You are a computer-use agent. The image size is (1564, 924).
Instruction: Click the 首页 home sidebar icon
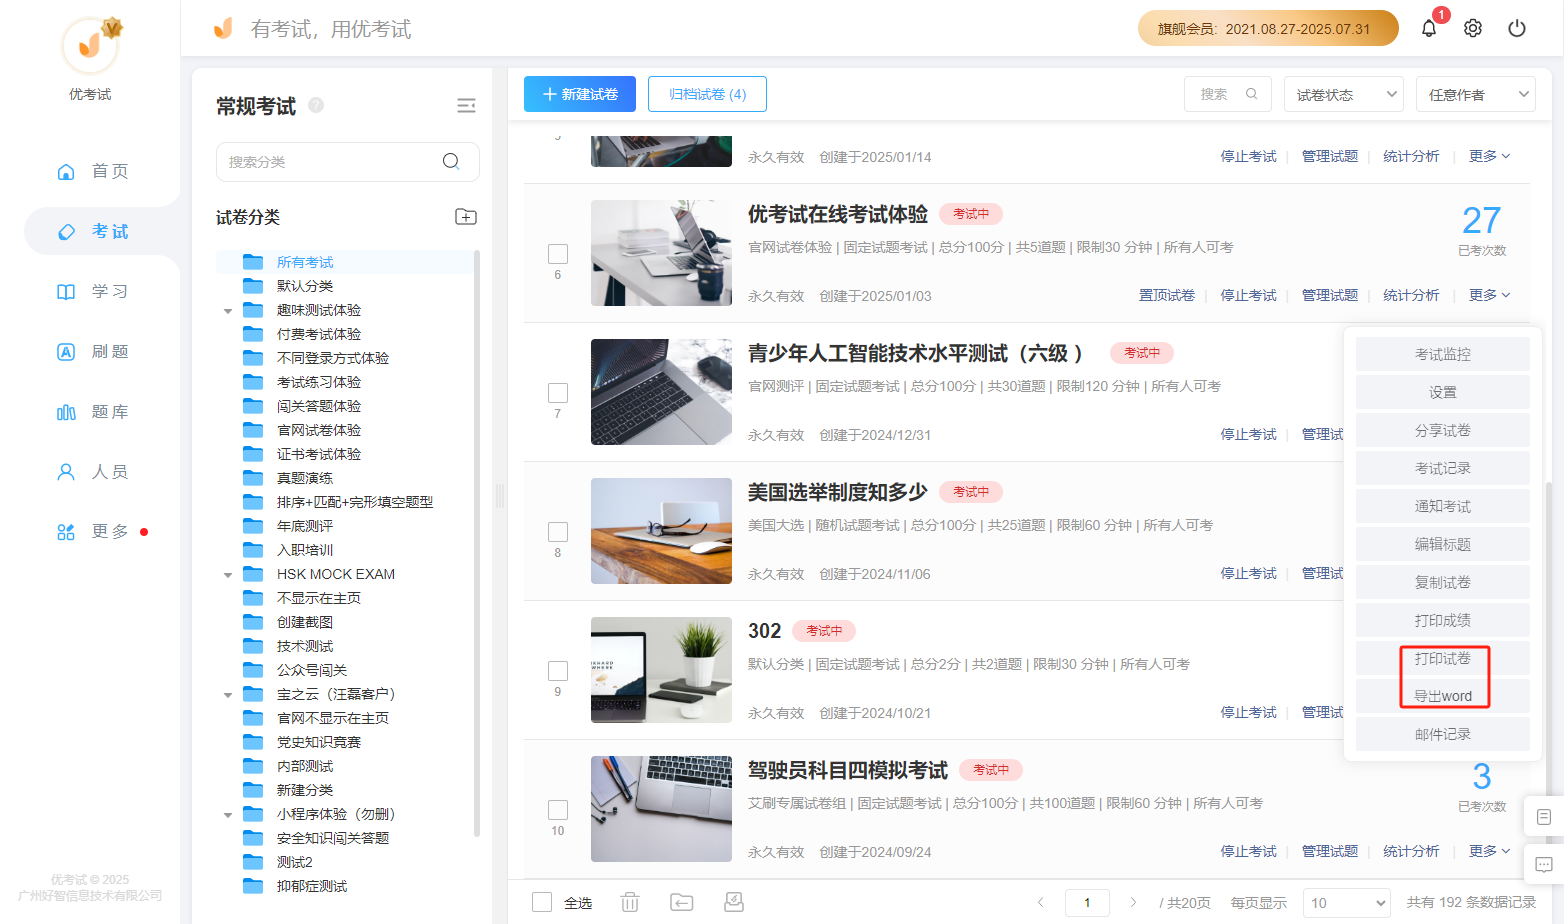pyautogui.click(x=66, y=171)
